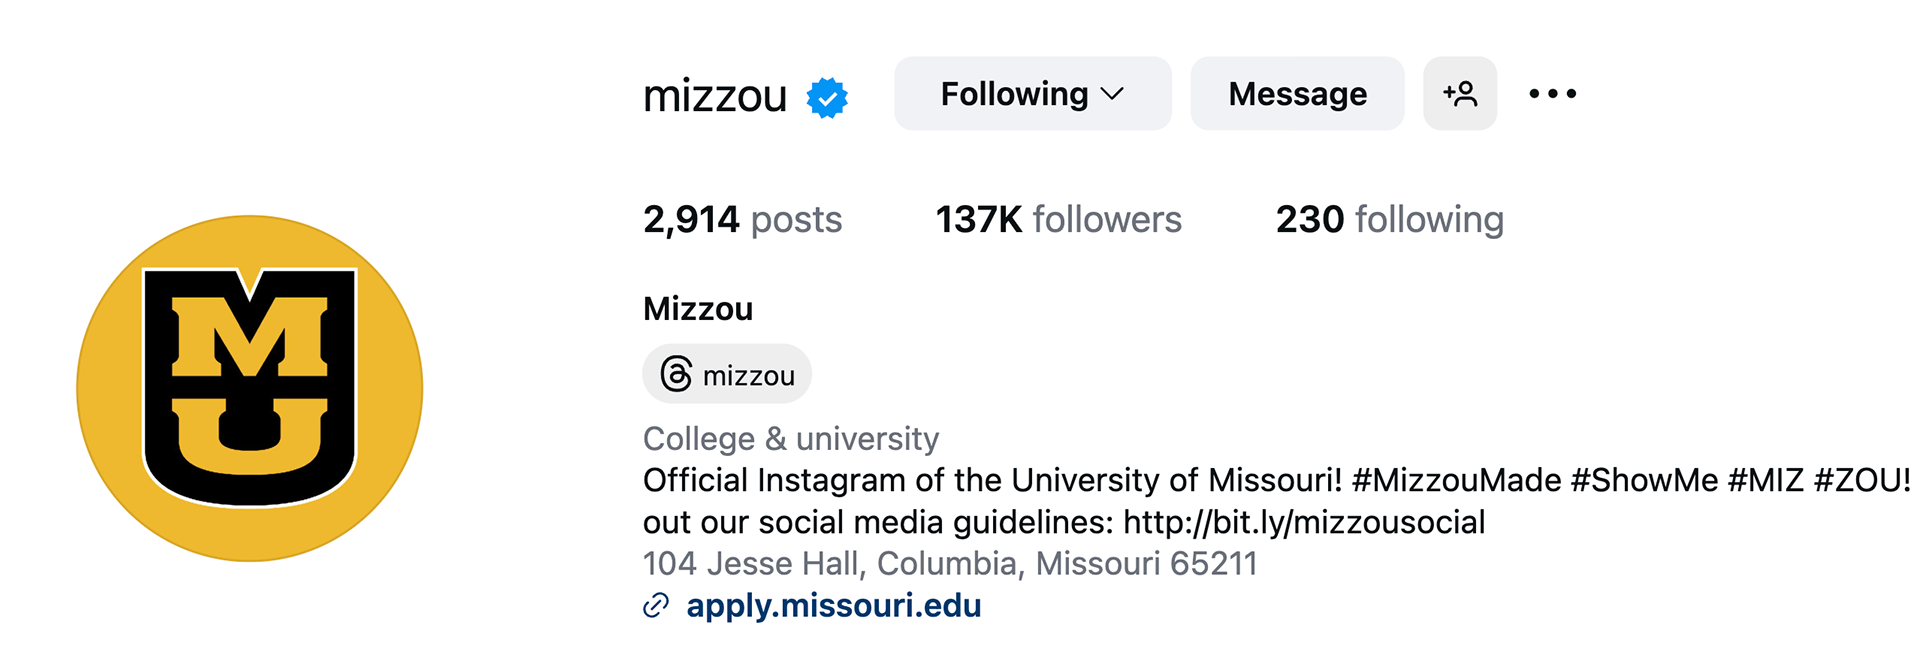Open the #MizzouMade hashtag
1920x661 pixels.
1456,480
